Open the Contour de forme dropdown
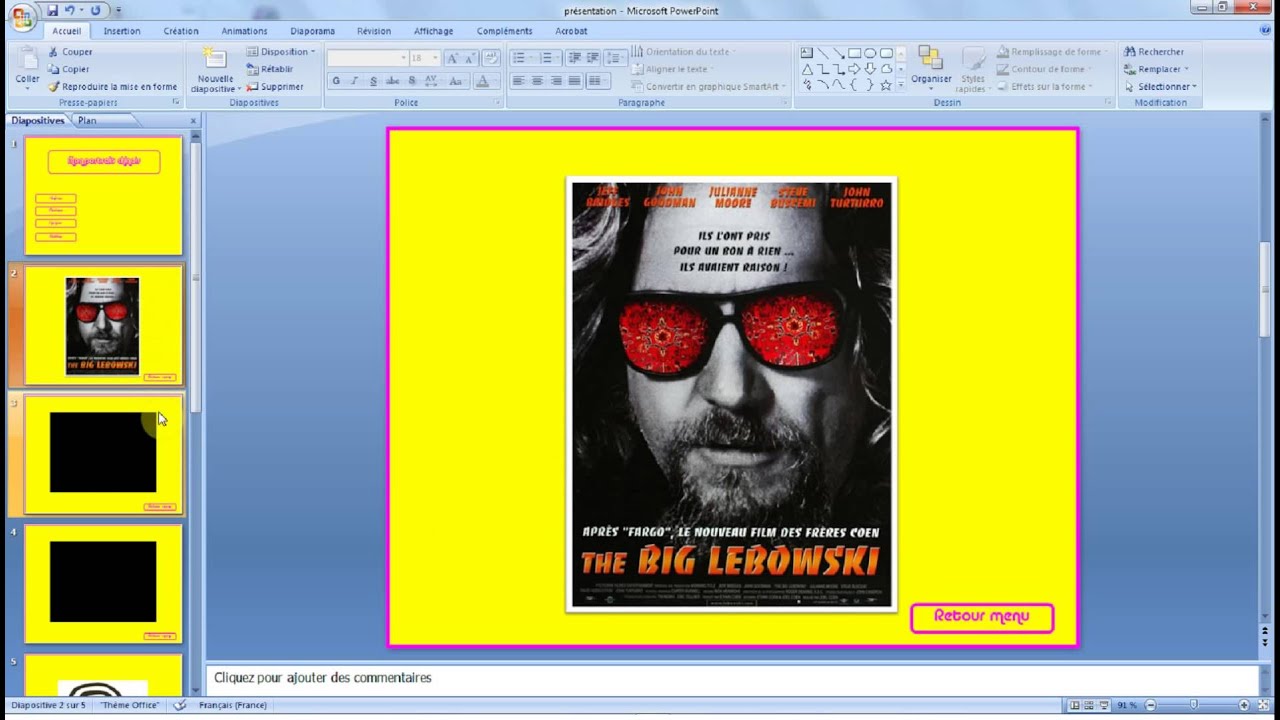Screen dimensions: 1280x720 point(1044,69)
